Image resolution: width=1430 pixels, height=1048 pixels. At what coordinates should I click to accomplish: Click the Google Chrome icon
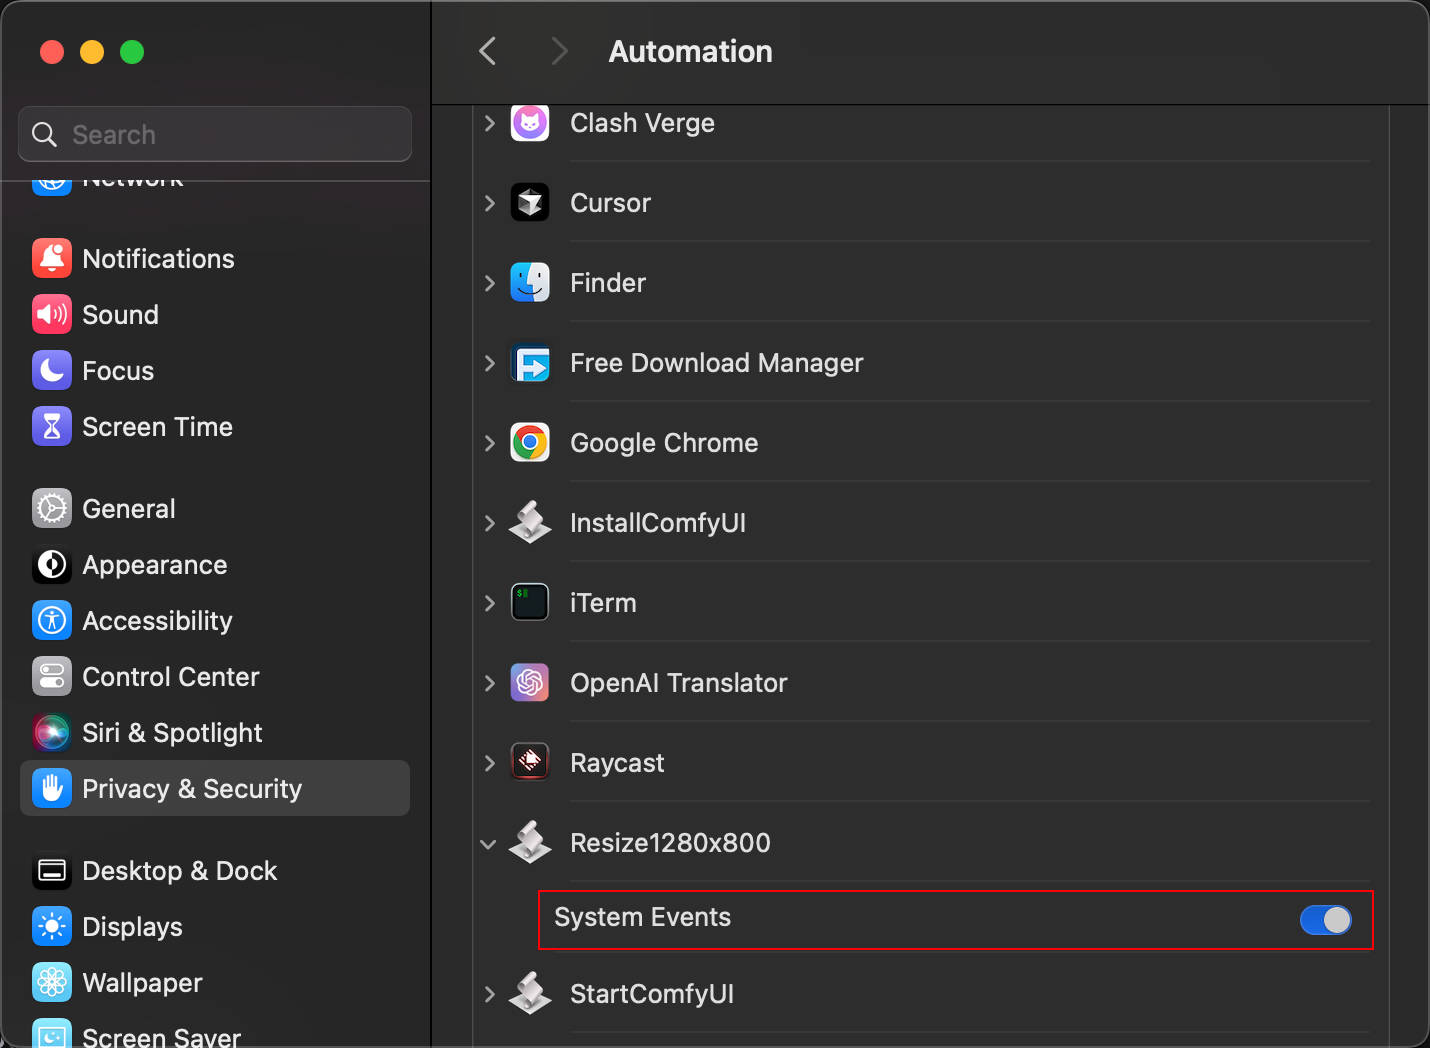click(530, 443)
